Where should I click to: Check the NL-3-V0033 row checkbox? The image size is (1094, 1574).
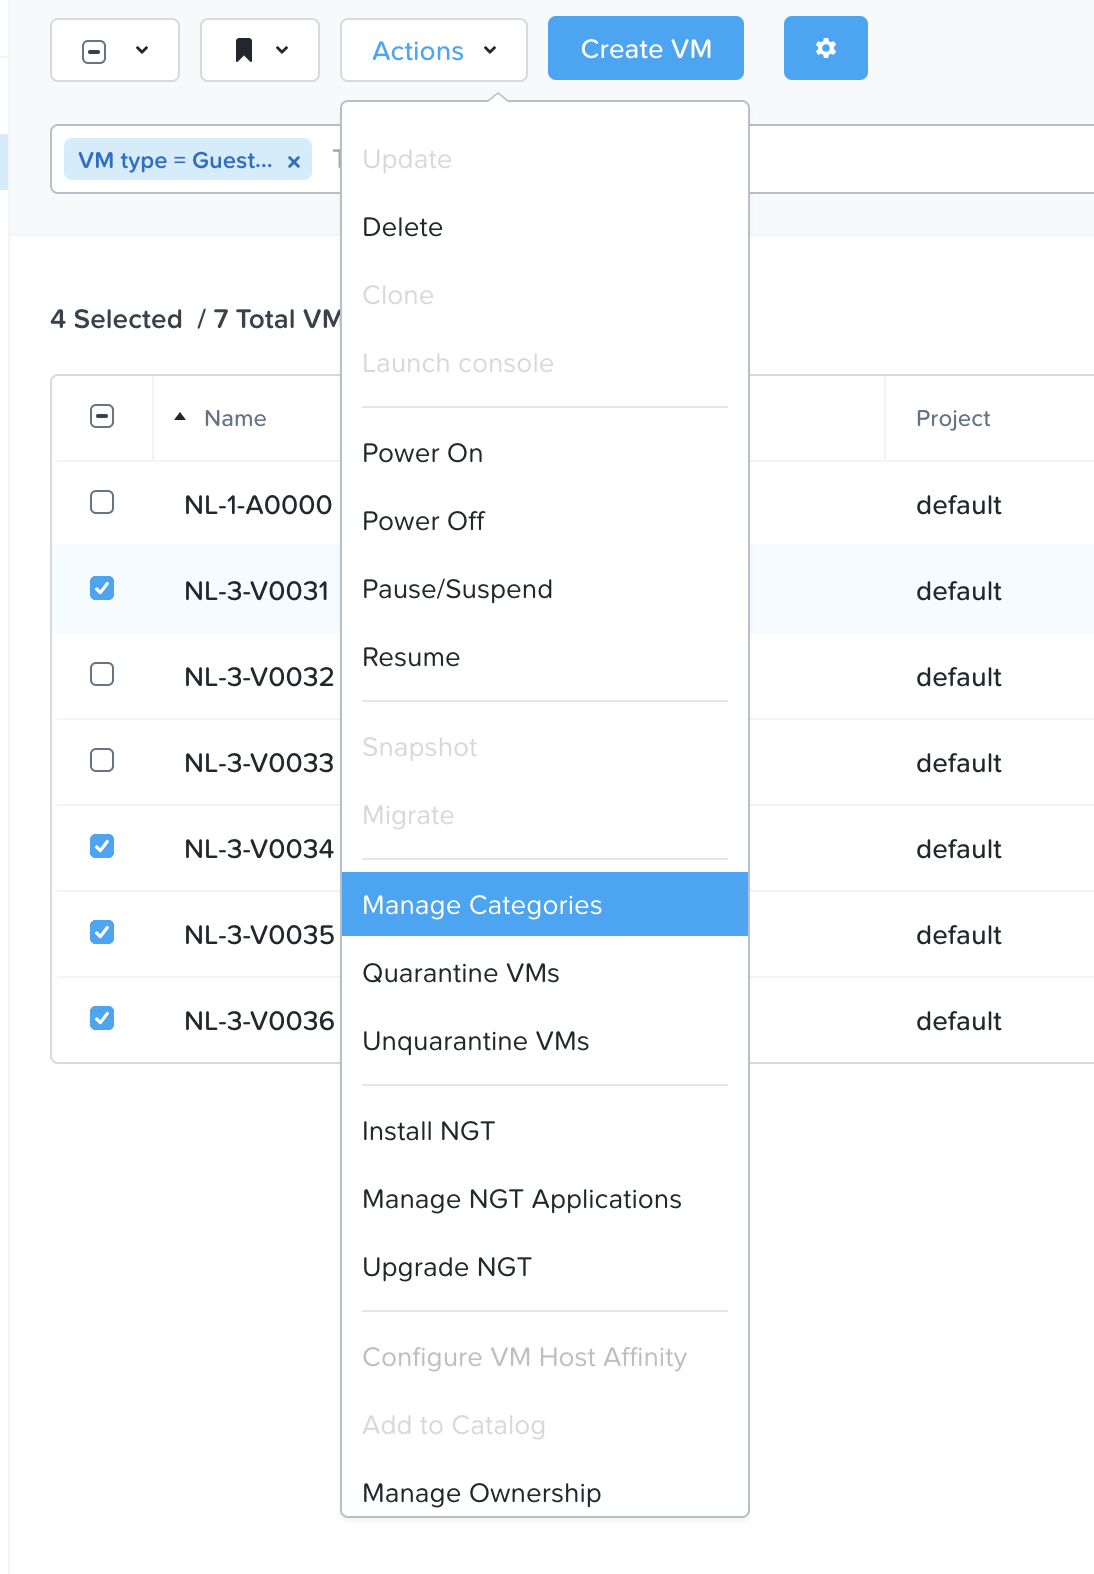(102, 760)
